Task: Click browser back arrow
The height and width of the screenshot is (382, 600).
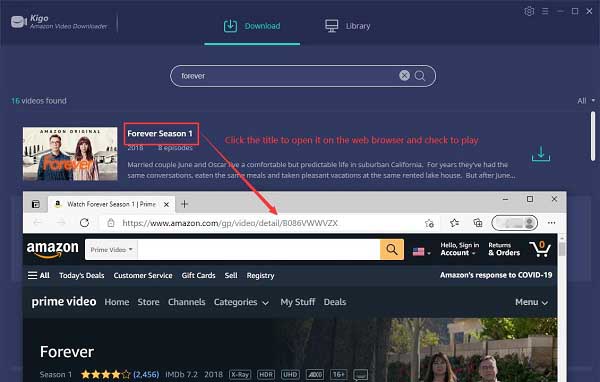Action: click(38, 222)
